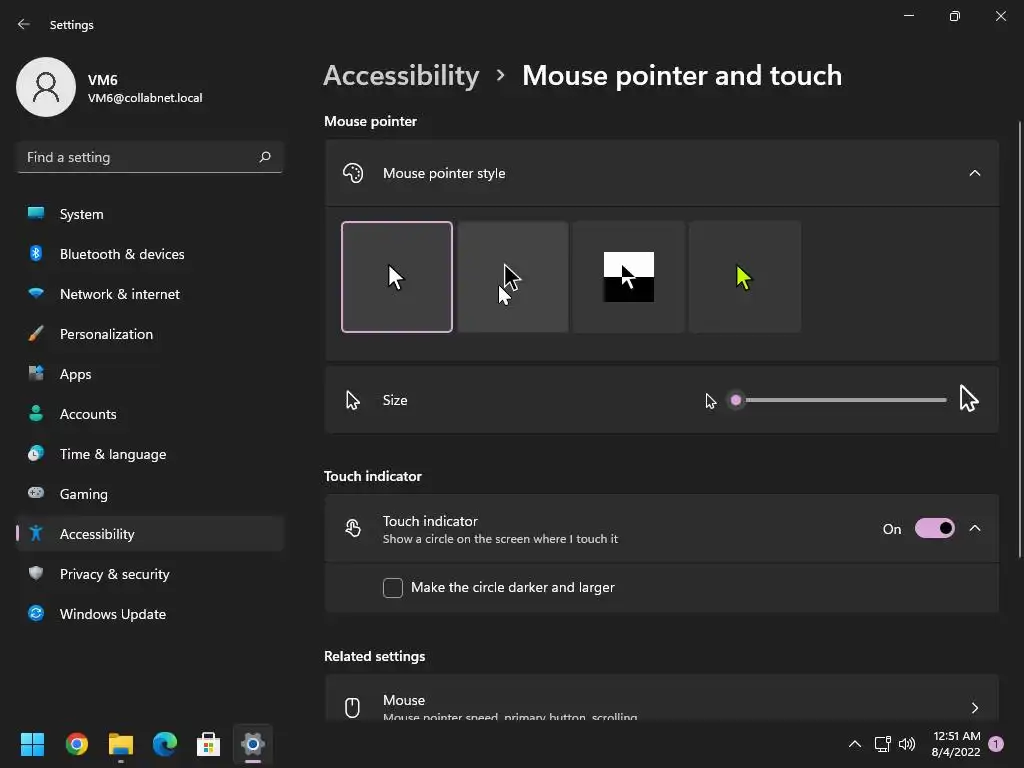The width and height of the screenshot is (1024, 768).
Task: Click Accessibility breadcrumb link
Action: pyautogui.click(x=401, y=76)
